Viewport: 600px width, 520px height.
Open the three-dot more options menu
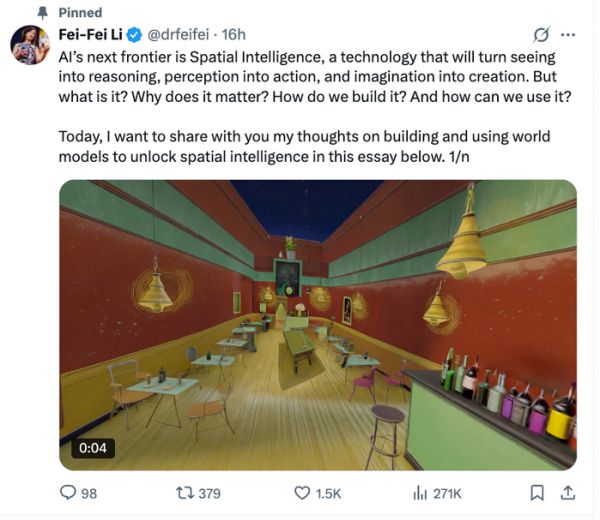click(569, 36)
